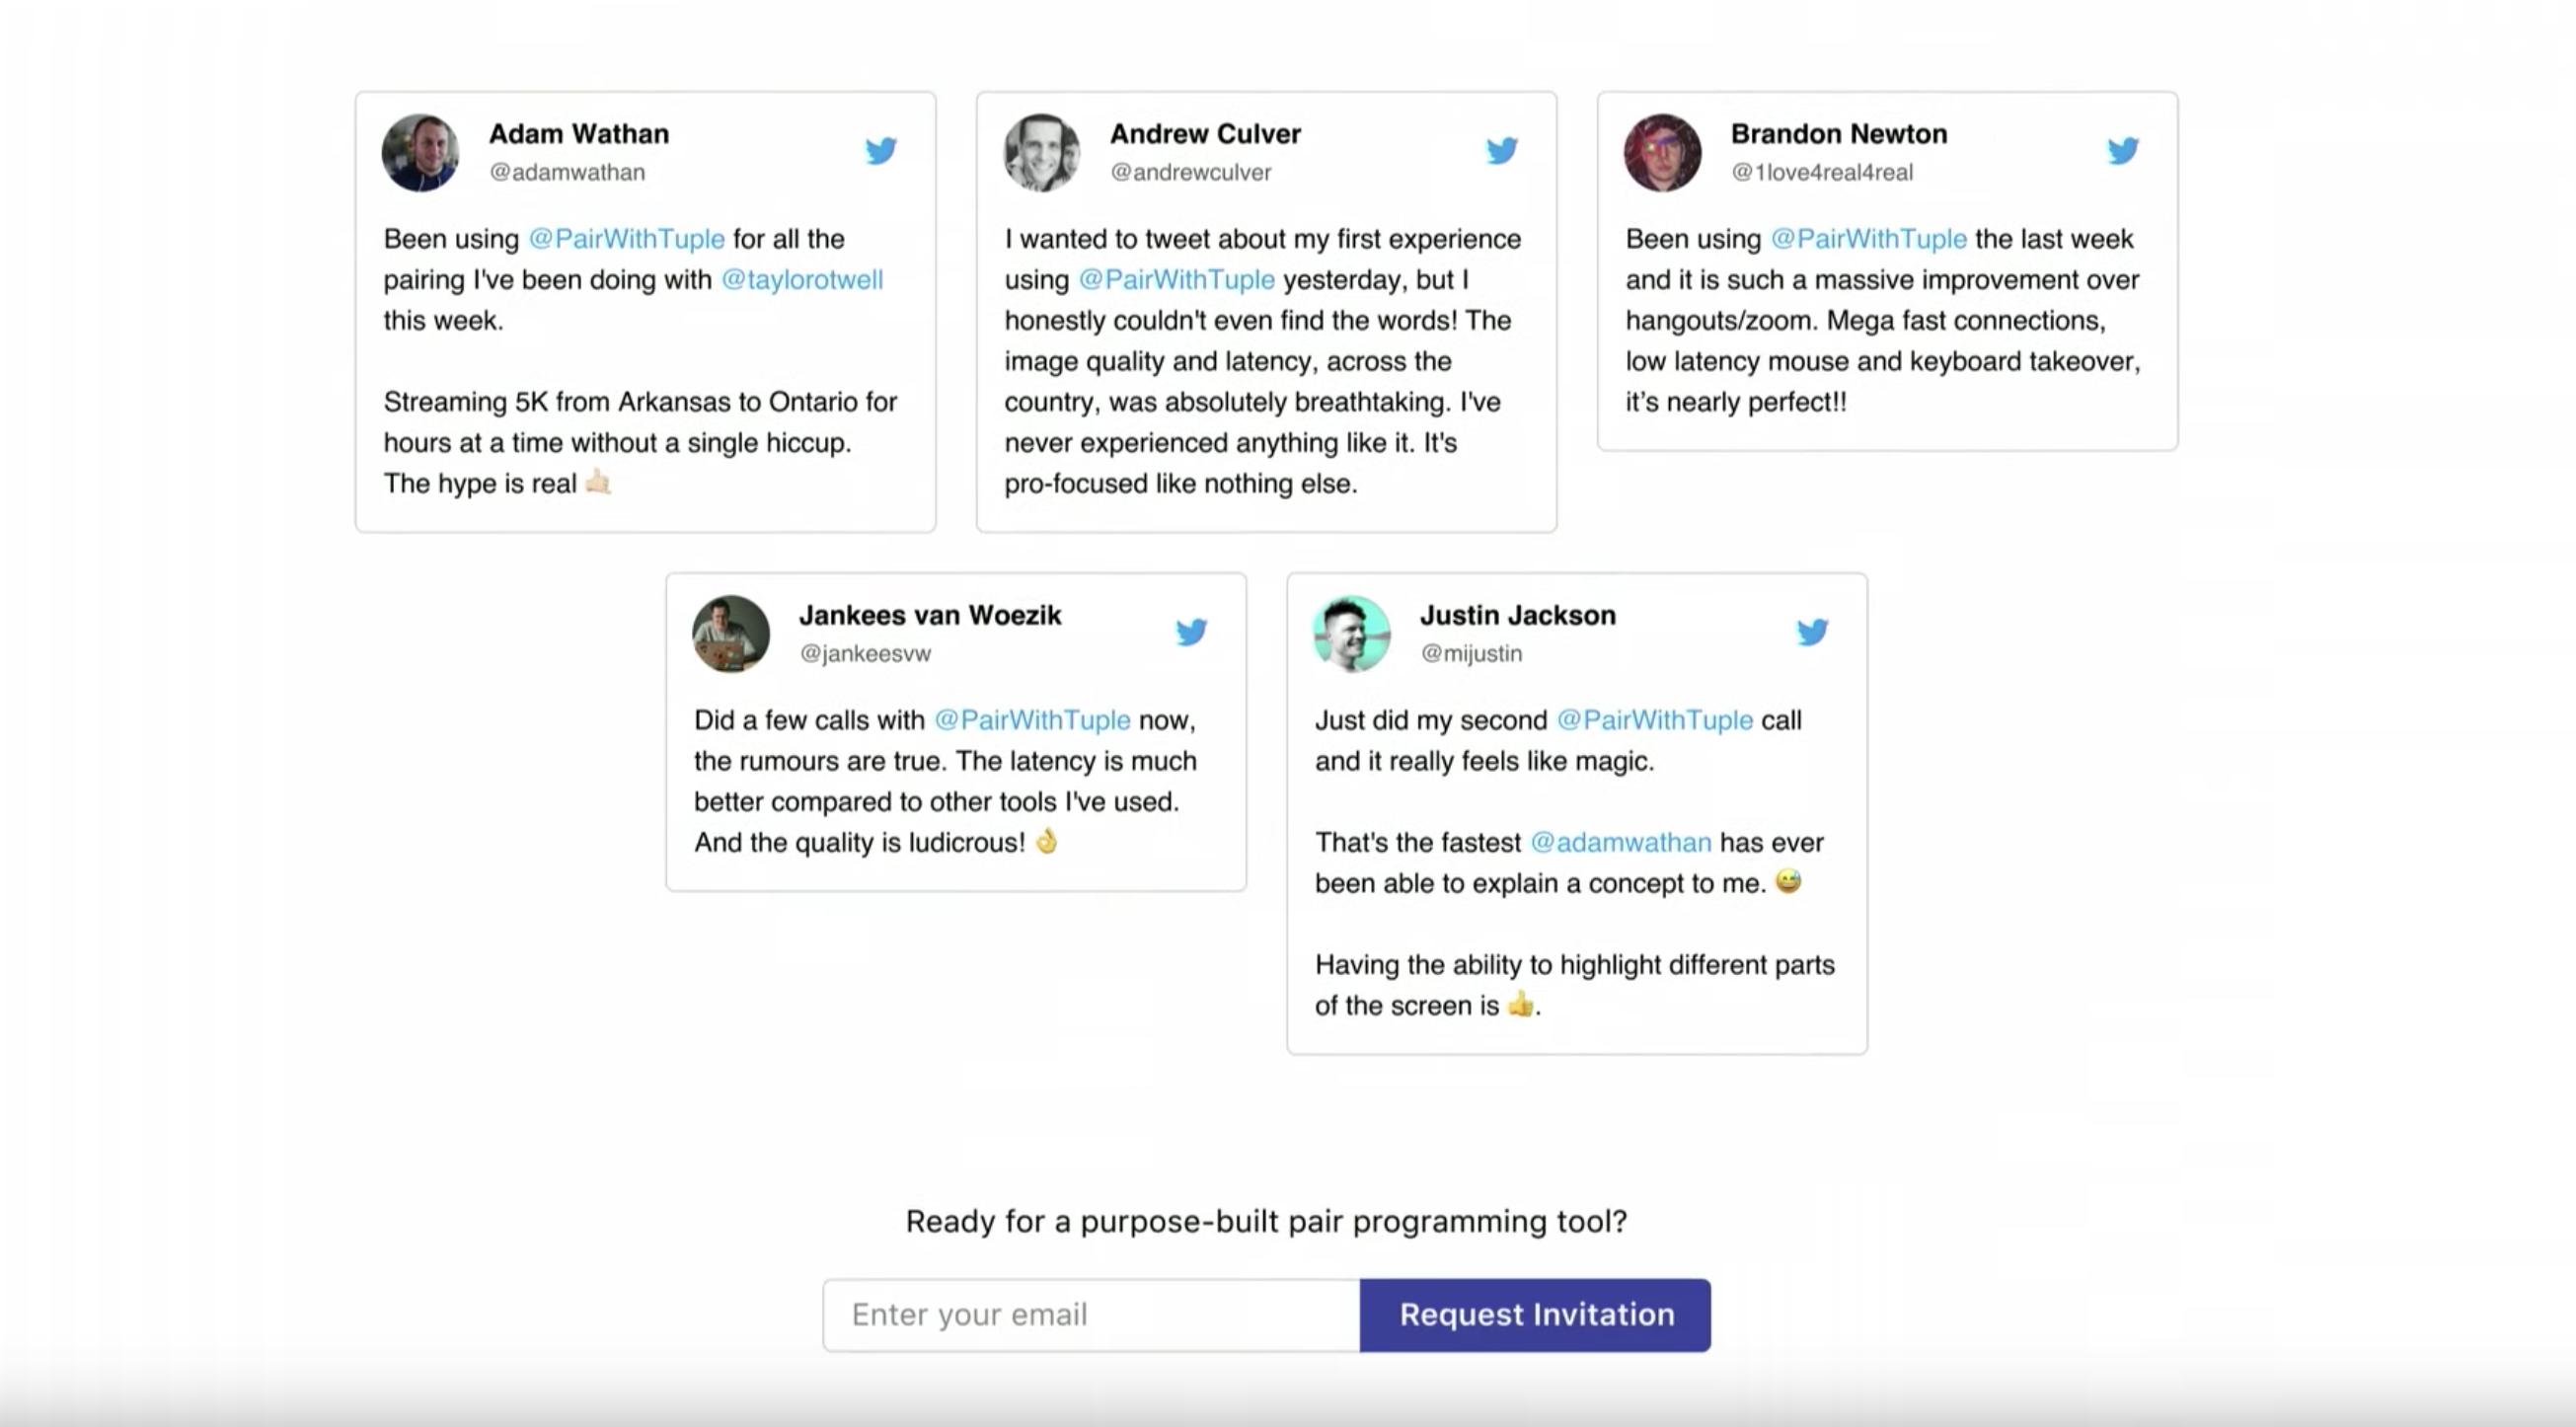Click Adam Wathan's profile avatar

click(x=421, y=152)
